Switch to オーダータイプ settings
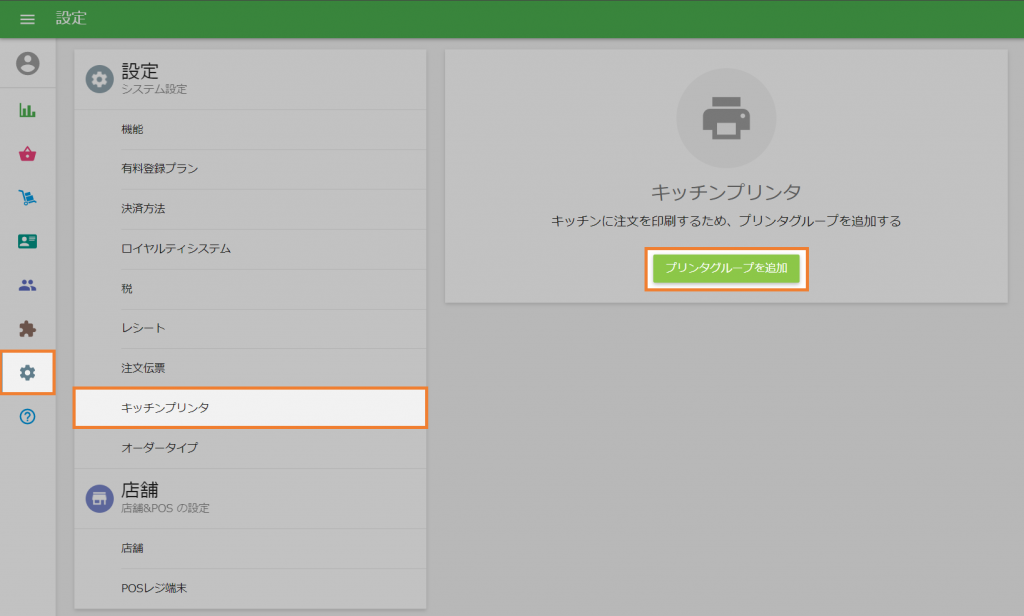This screenshot has width=1024, height=616. 249,448
